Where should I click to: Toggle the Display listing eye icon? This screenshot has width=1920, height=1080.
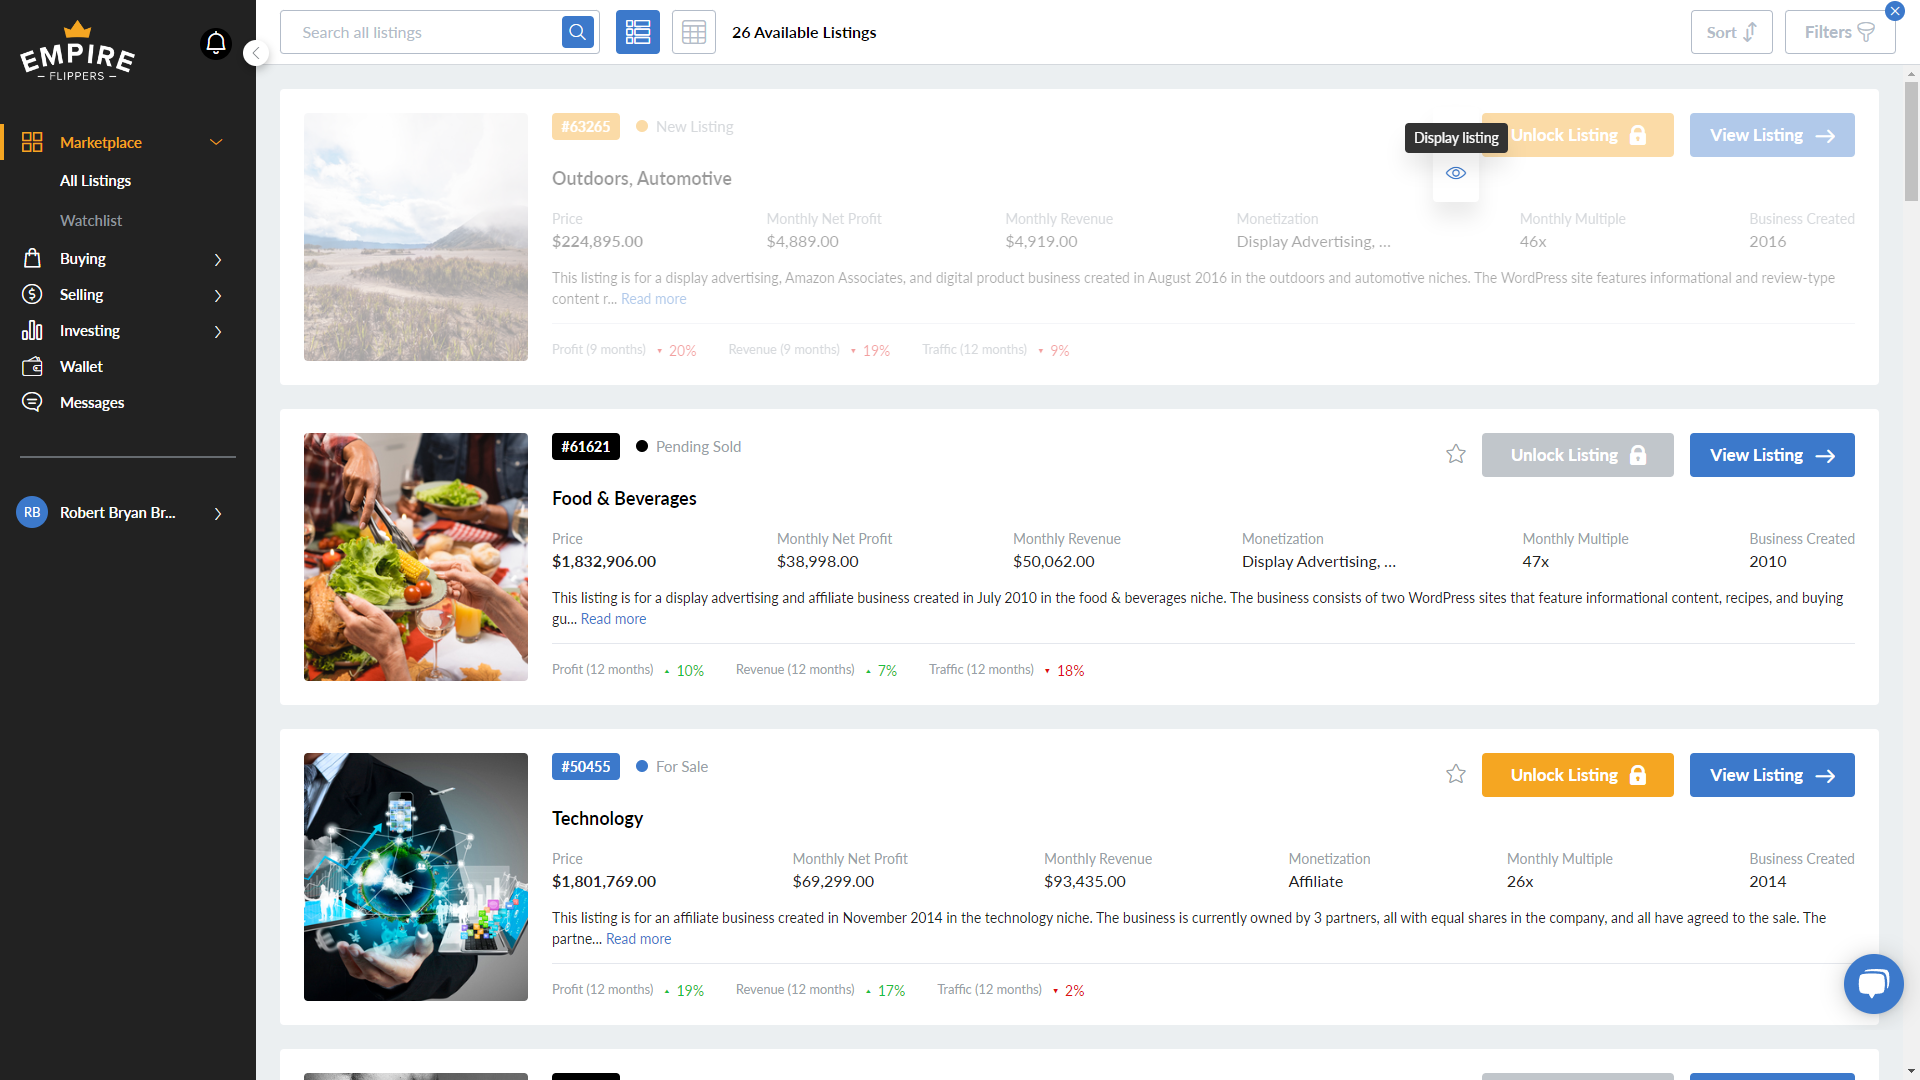point(1456,173)
